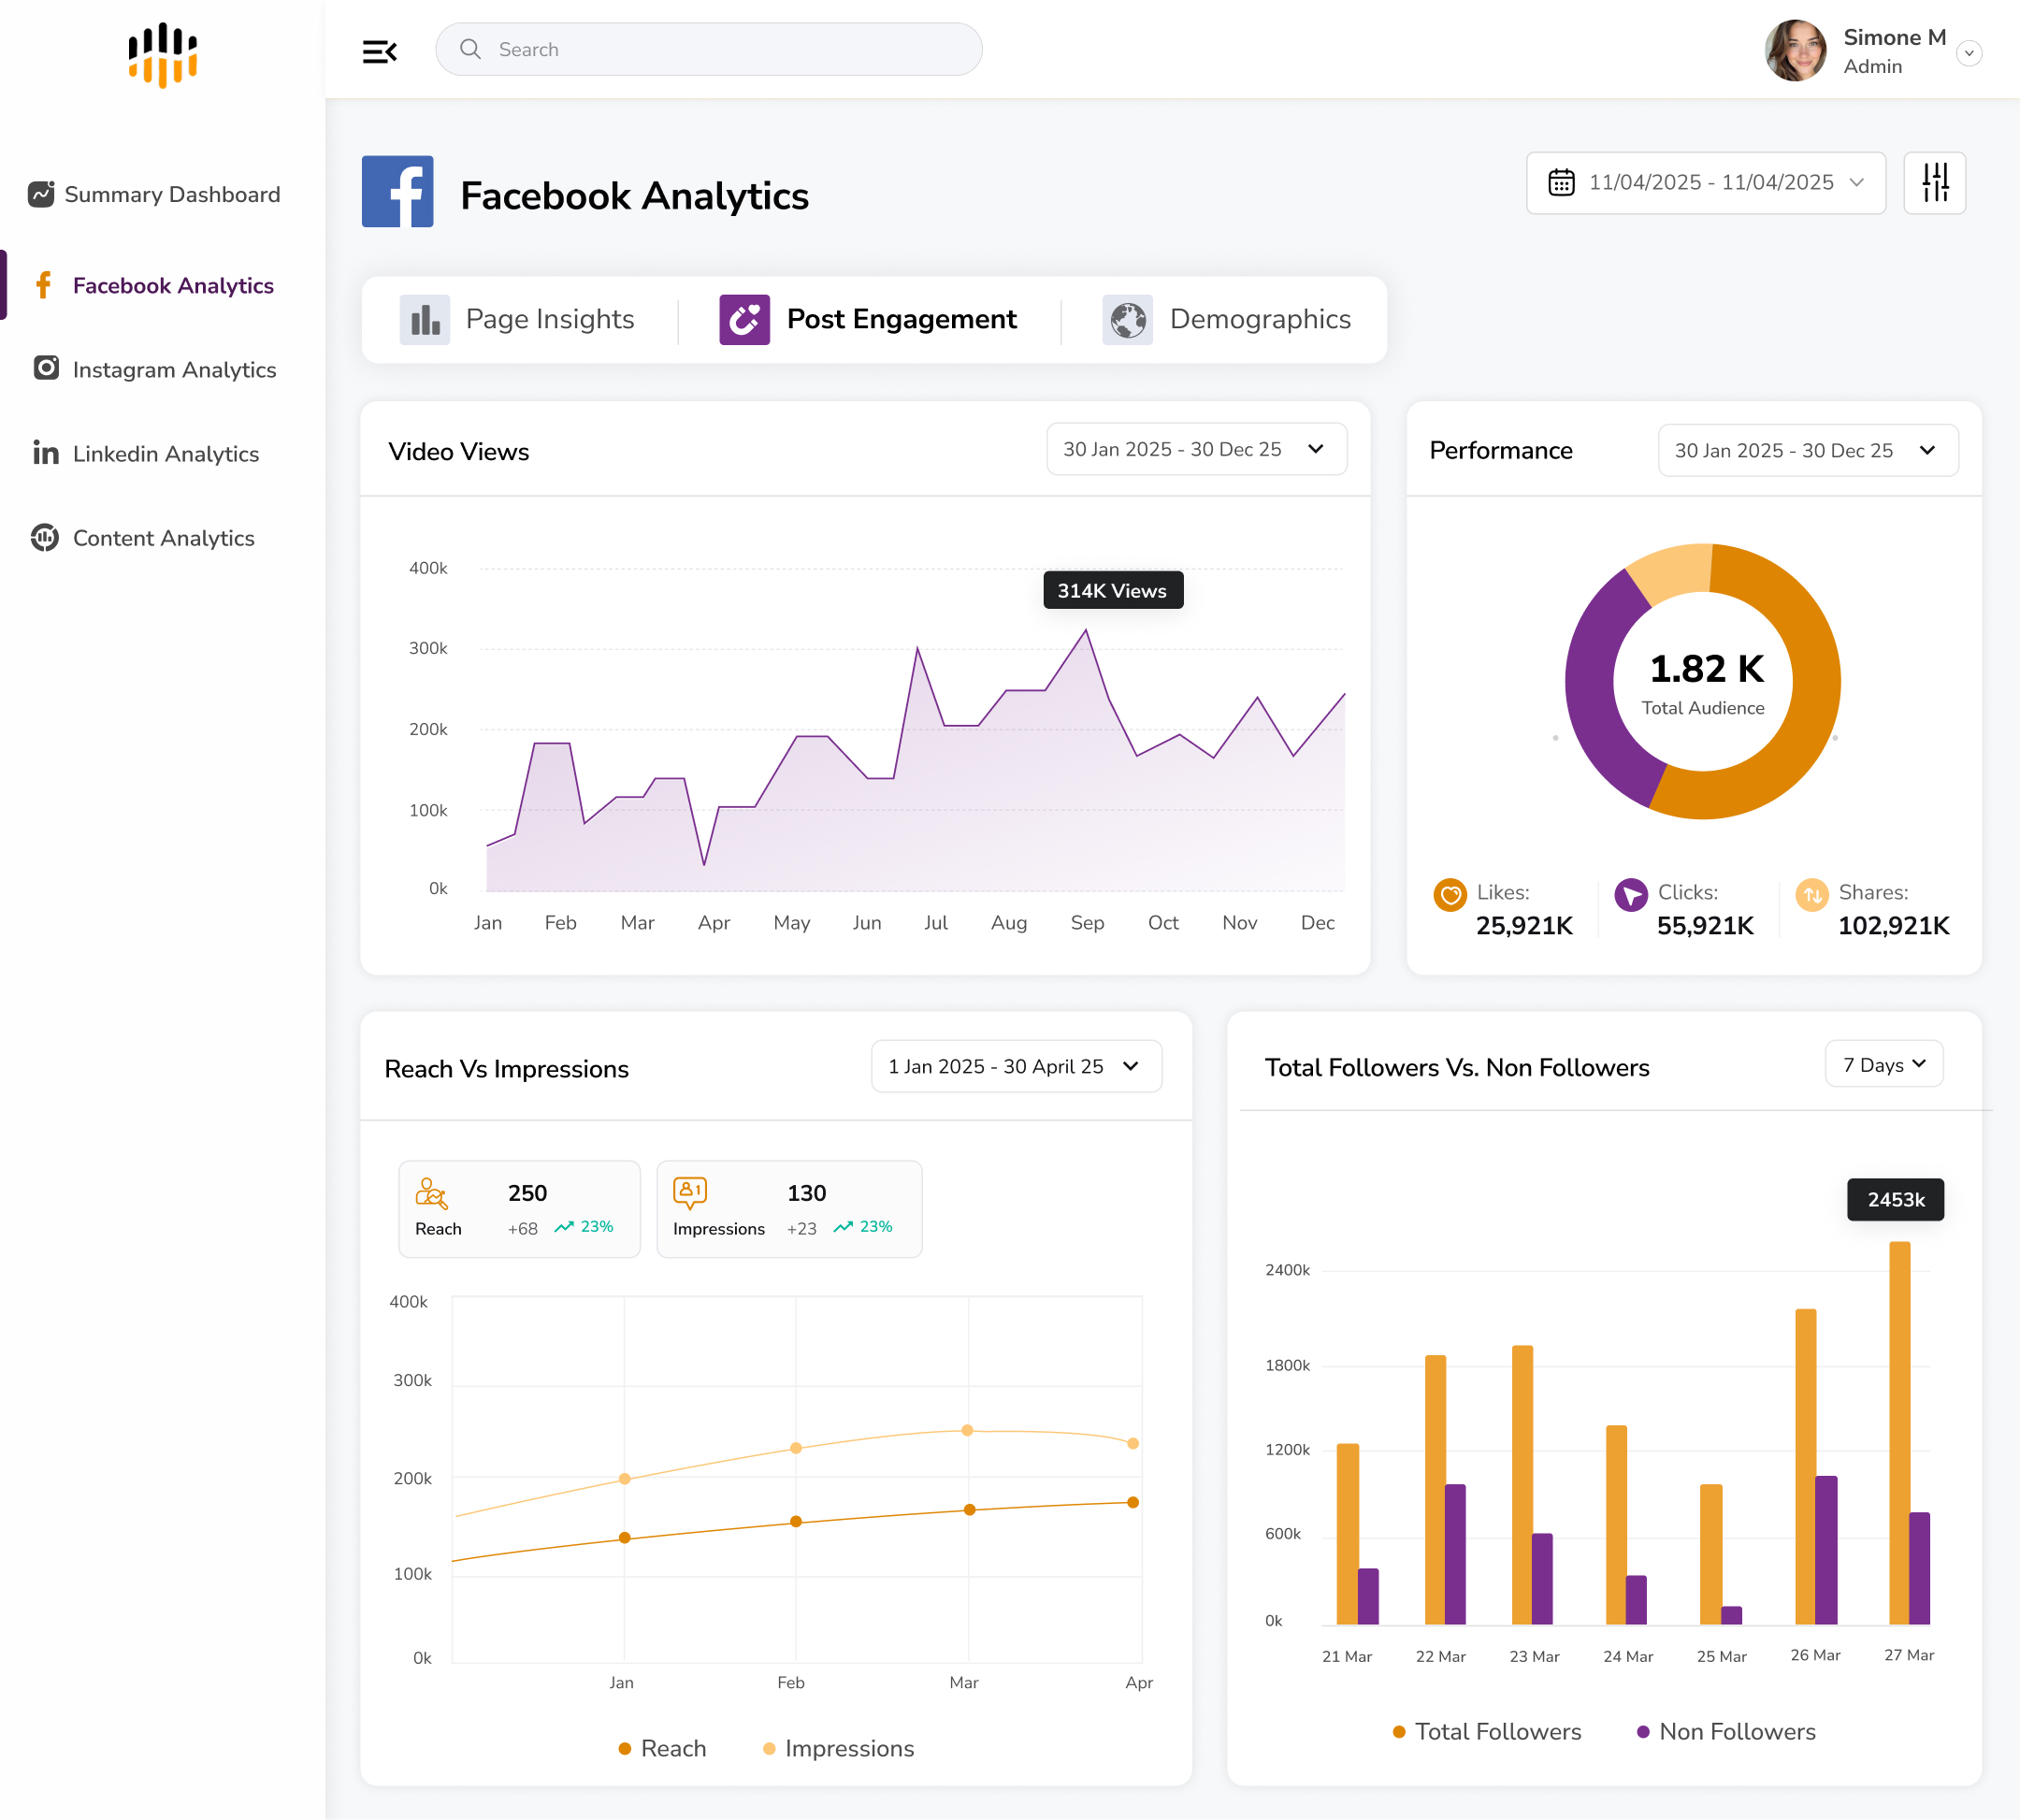
Task: Open Linkedin Analytics menu item
Action: [146, 453]
